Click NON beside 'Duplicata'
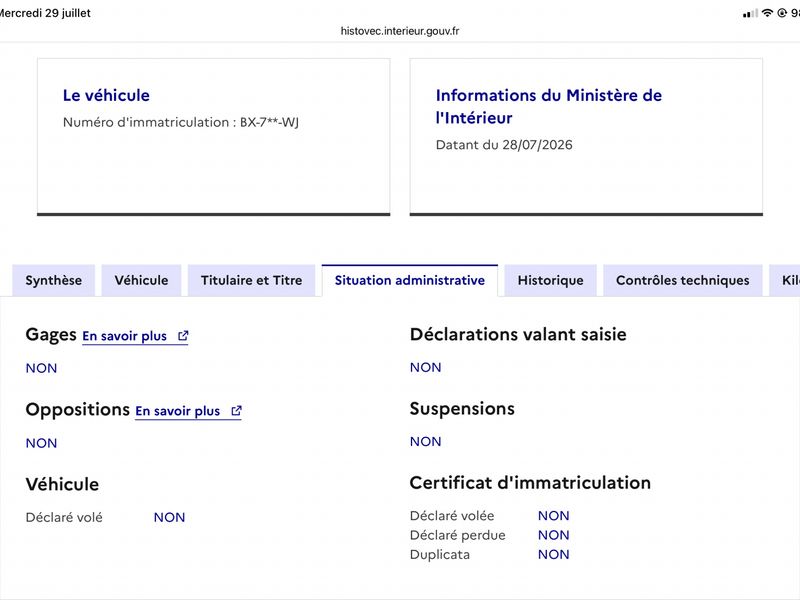Viewport: 800px width, 600px height. [554, 555]
